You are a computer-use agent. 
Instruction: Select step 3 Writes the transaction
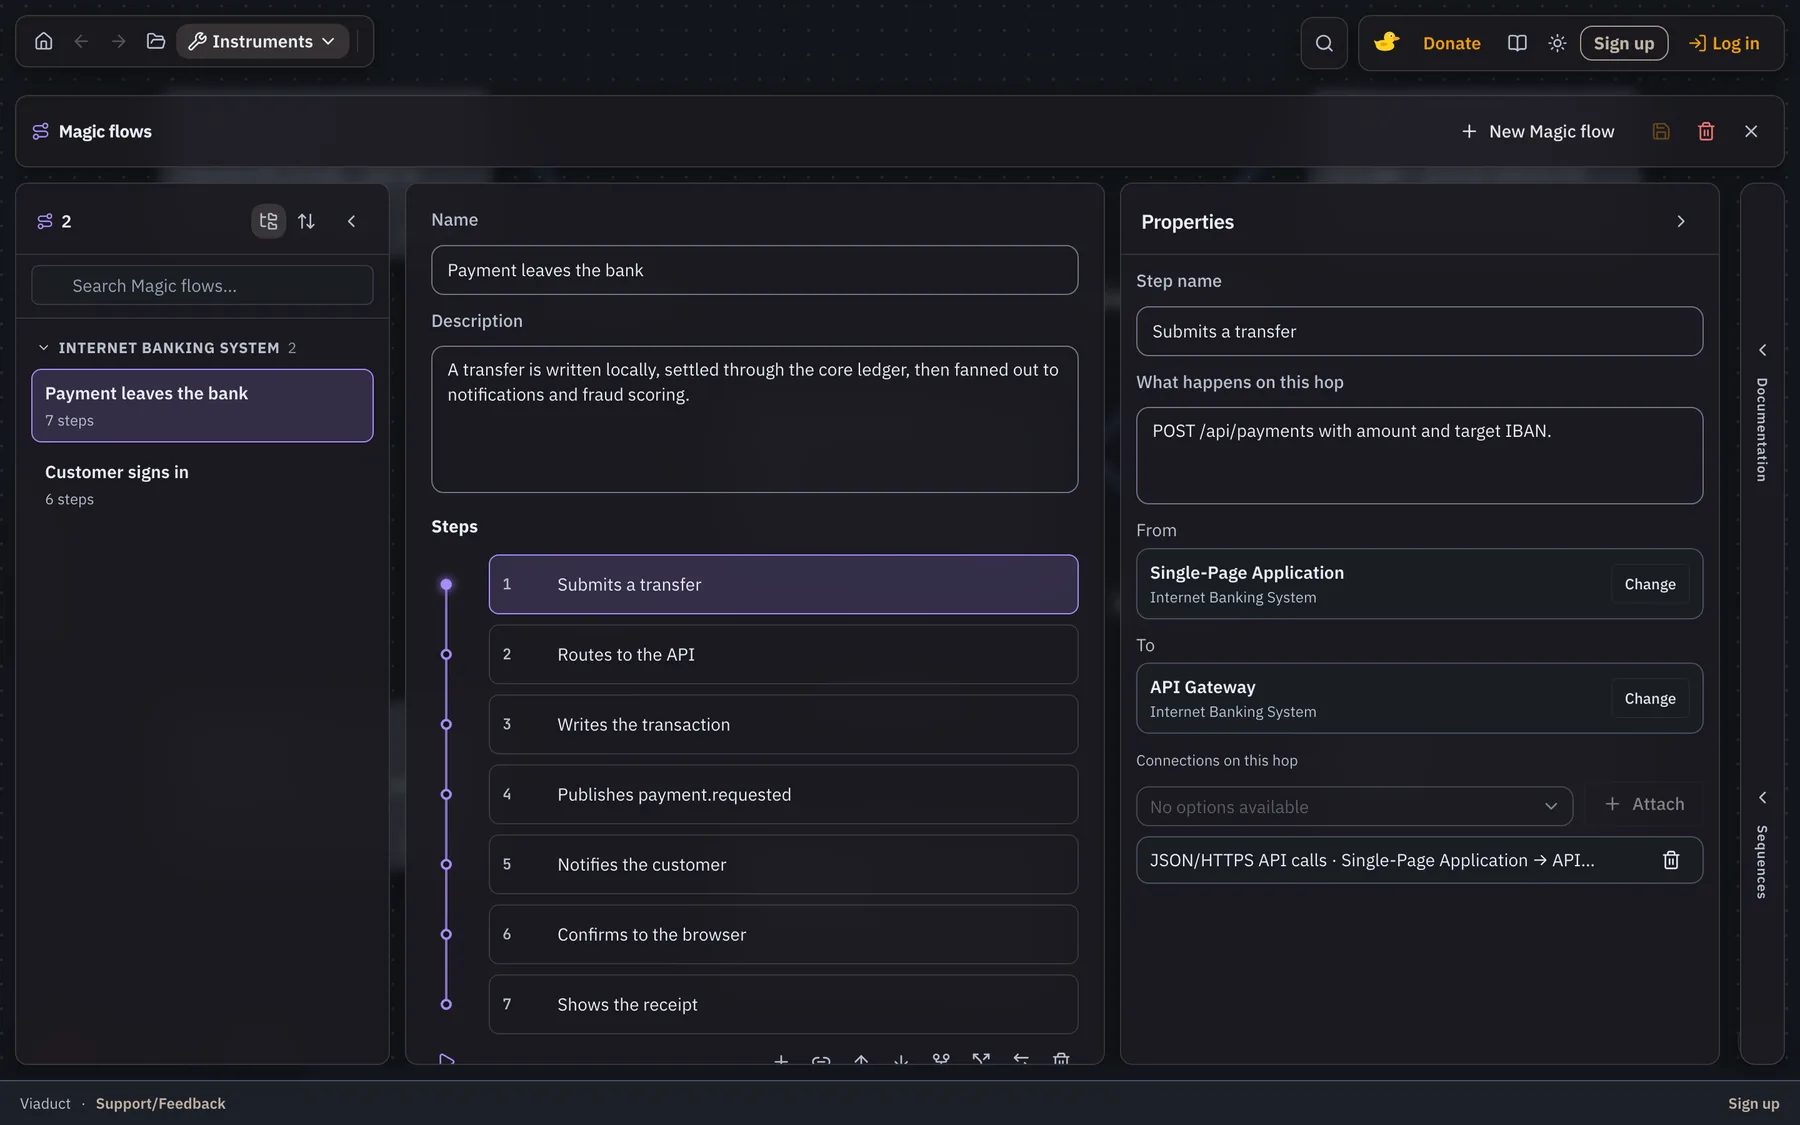click(783, 724)
